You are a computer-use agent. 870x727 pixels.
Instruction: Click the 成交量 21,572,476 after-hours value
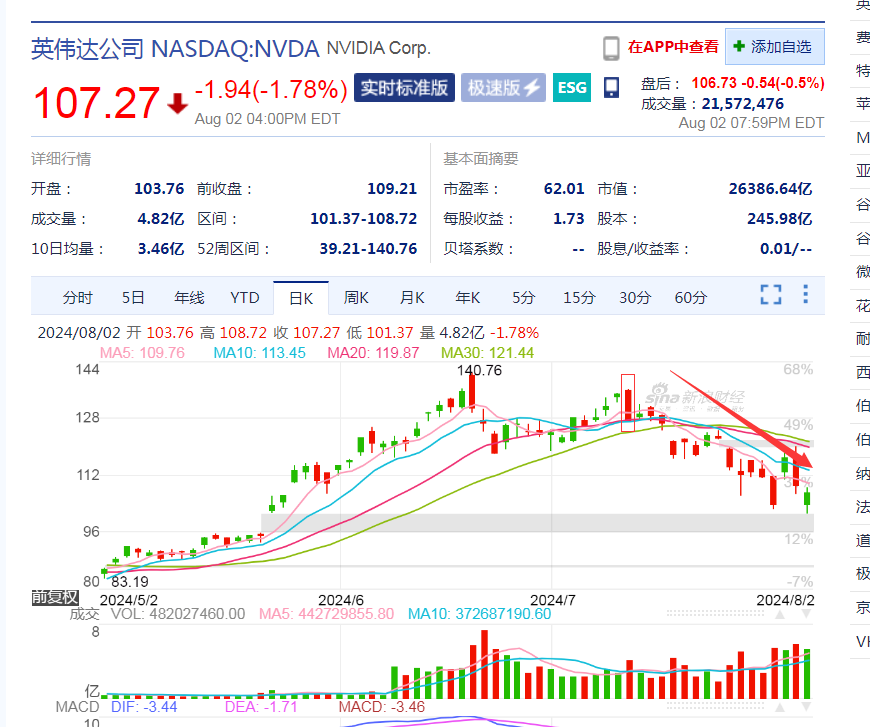coord(742,104)
